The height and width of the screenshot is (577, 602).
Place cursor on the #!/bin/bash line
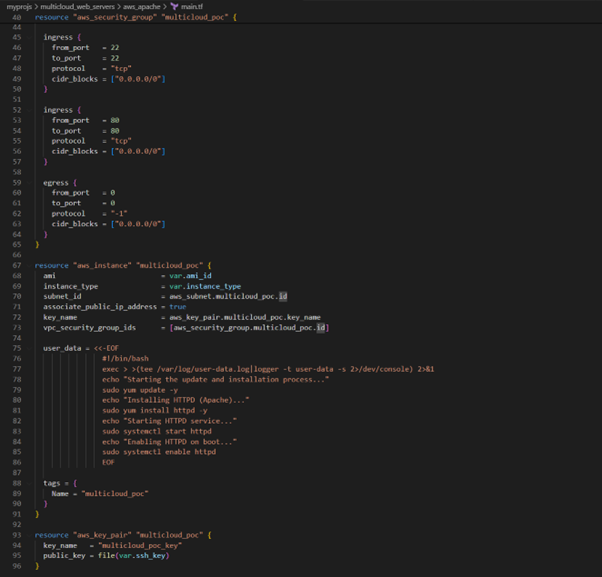pos(125,358)
